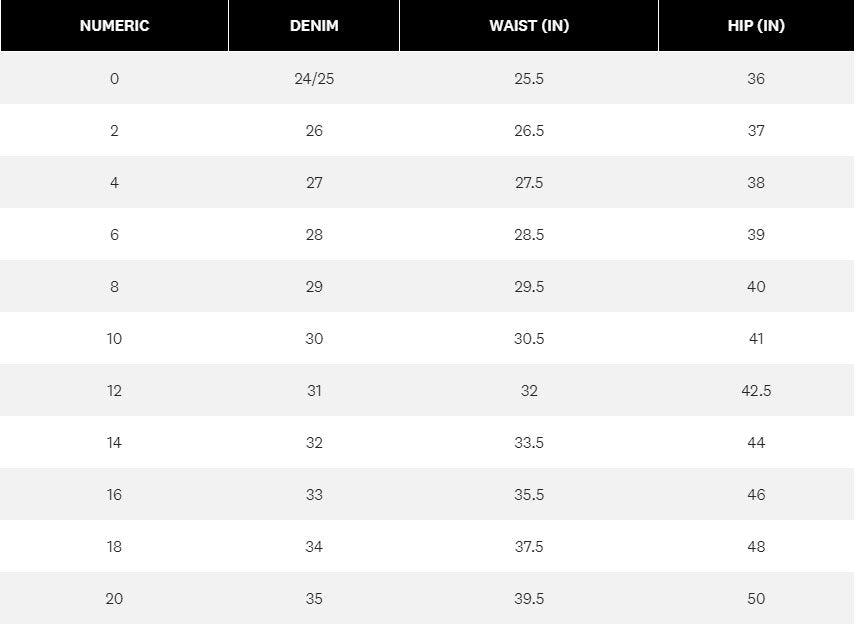Click waist value 26.5
The image size is (860, 624).
tap(529, 131)
